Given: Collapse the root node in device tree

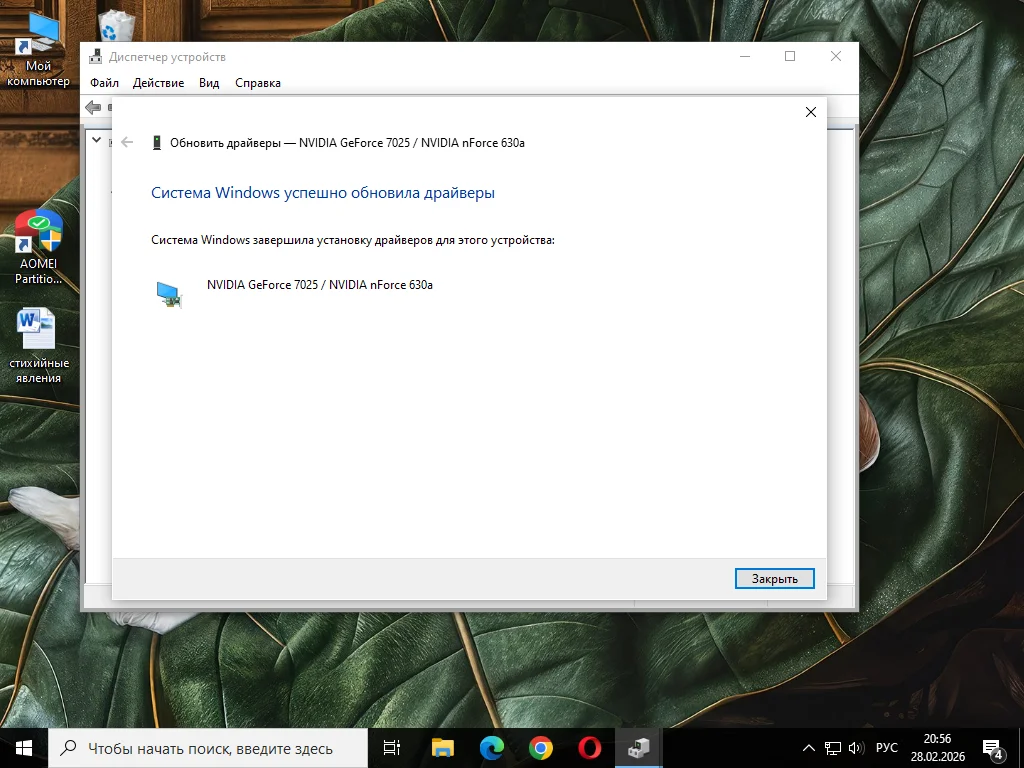Looking at the screenshot, I should 97,140.
